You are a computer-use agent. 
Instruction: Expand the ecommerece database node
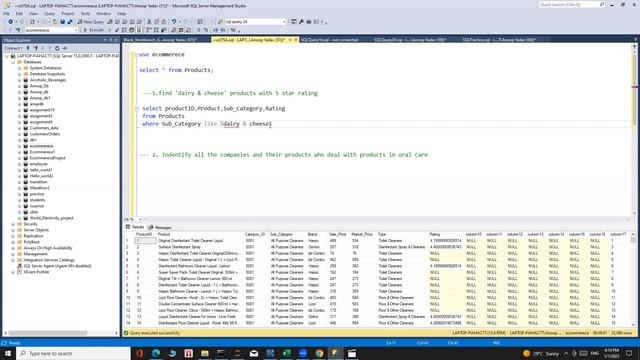click(x=19, y=146)
